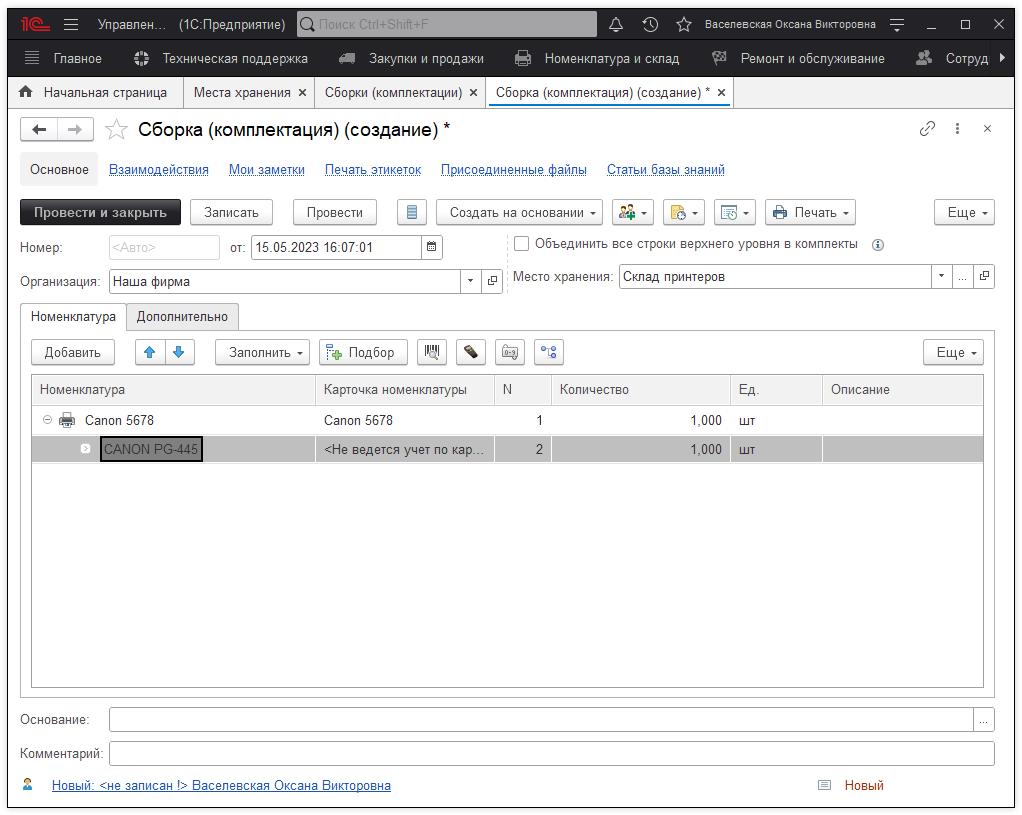Screen dimensions: 1022x815
Task: Switch to the Дополнительно tab
Action: (182, 316)
